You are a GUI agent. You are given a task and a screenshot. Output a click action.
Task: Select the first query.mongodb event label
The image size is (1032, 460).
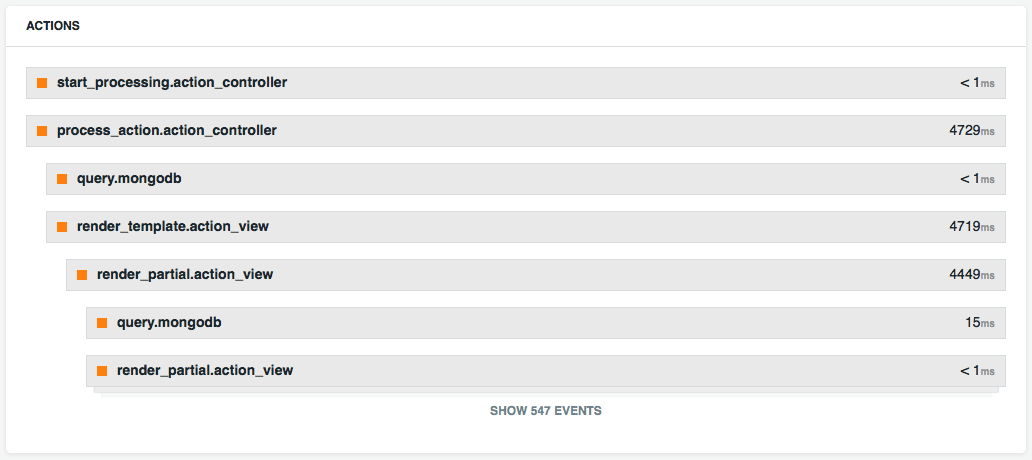tap(129, 179)
